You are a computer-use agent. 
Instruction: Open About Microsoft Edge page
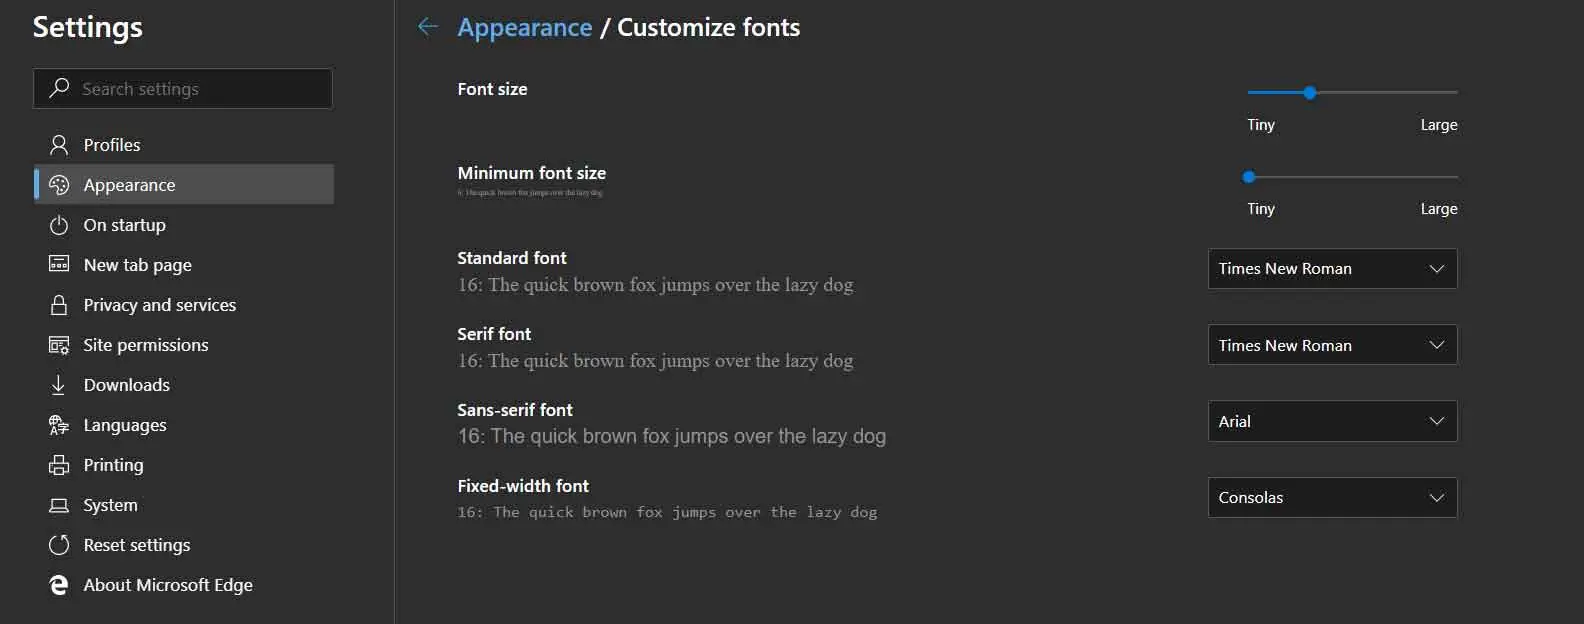pos(167,585)
